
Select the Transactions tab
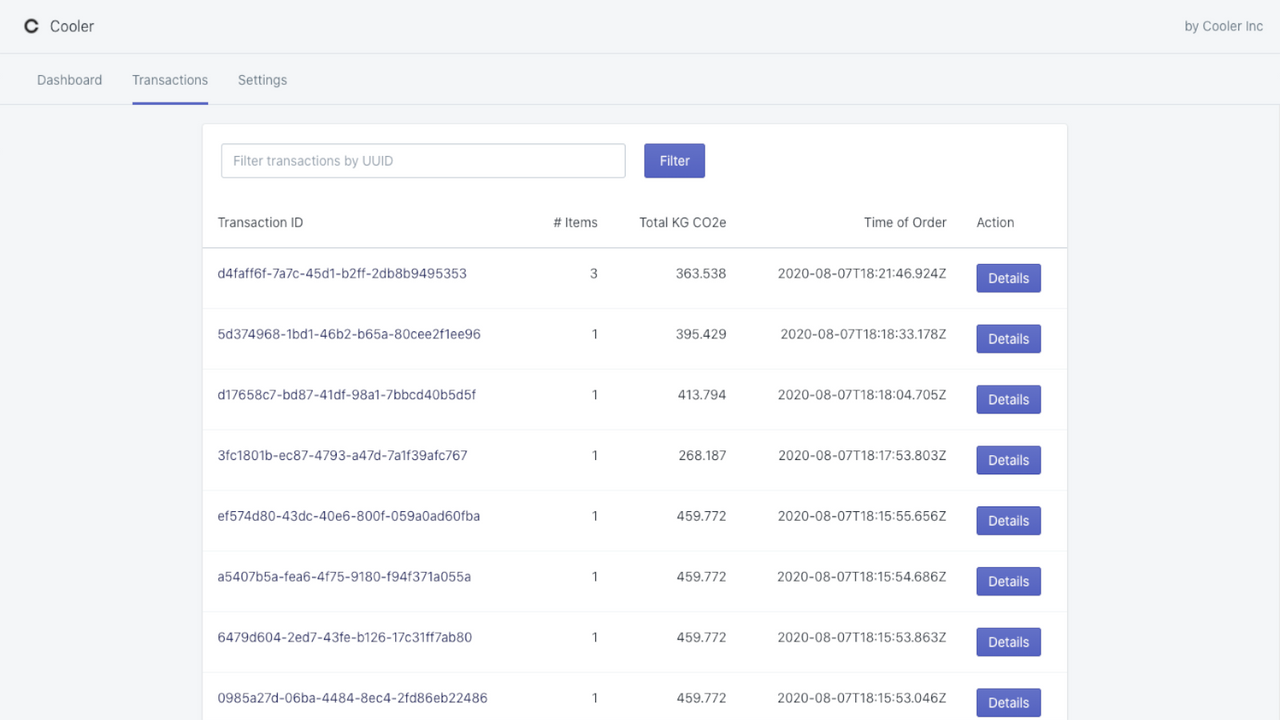pos(170,79)
